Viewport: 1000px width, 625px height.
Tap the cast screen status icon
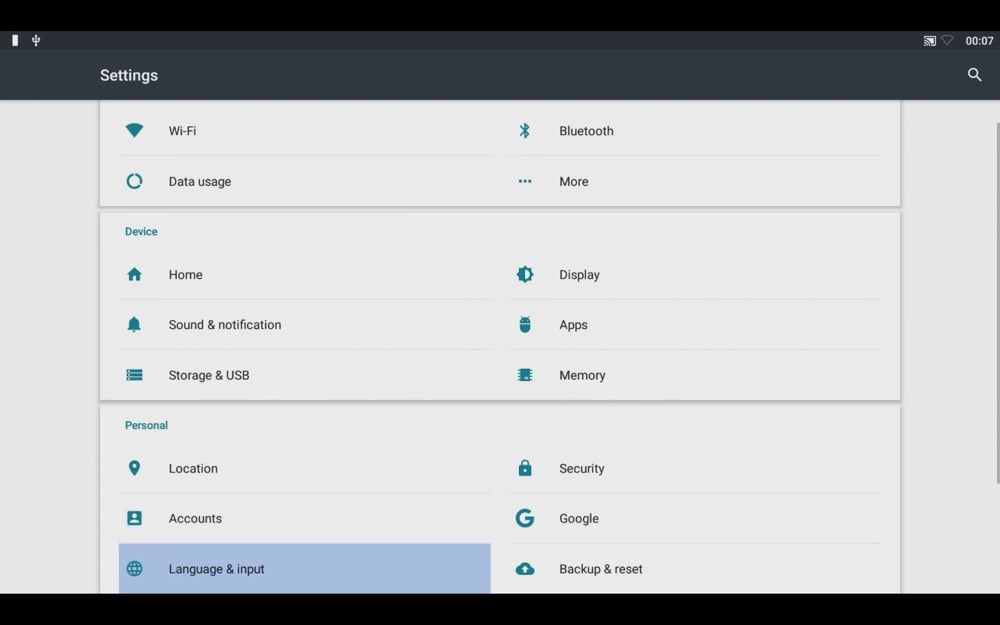point(929,41)
